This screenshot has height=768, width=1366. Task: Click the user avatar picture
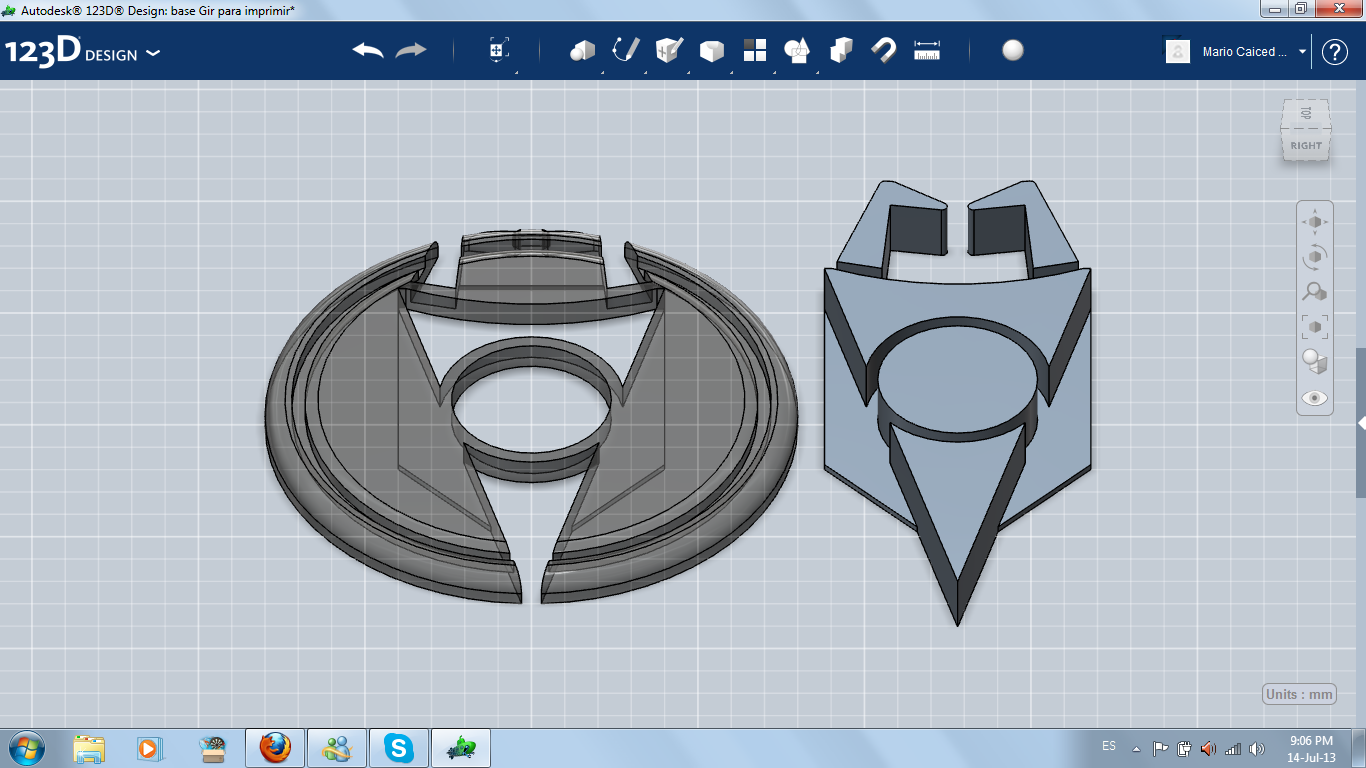[x=1178, y=52]
